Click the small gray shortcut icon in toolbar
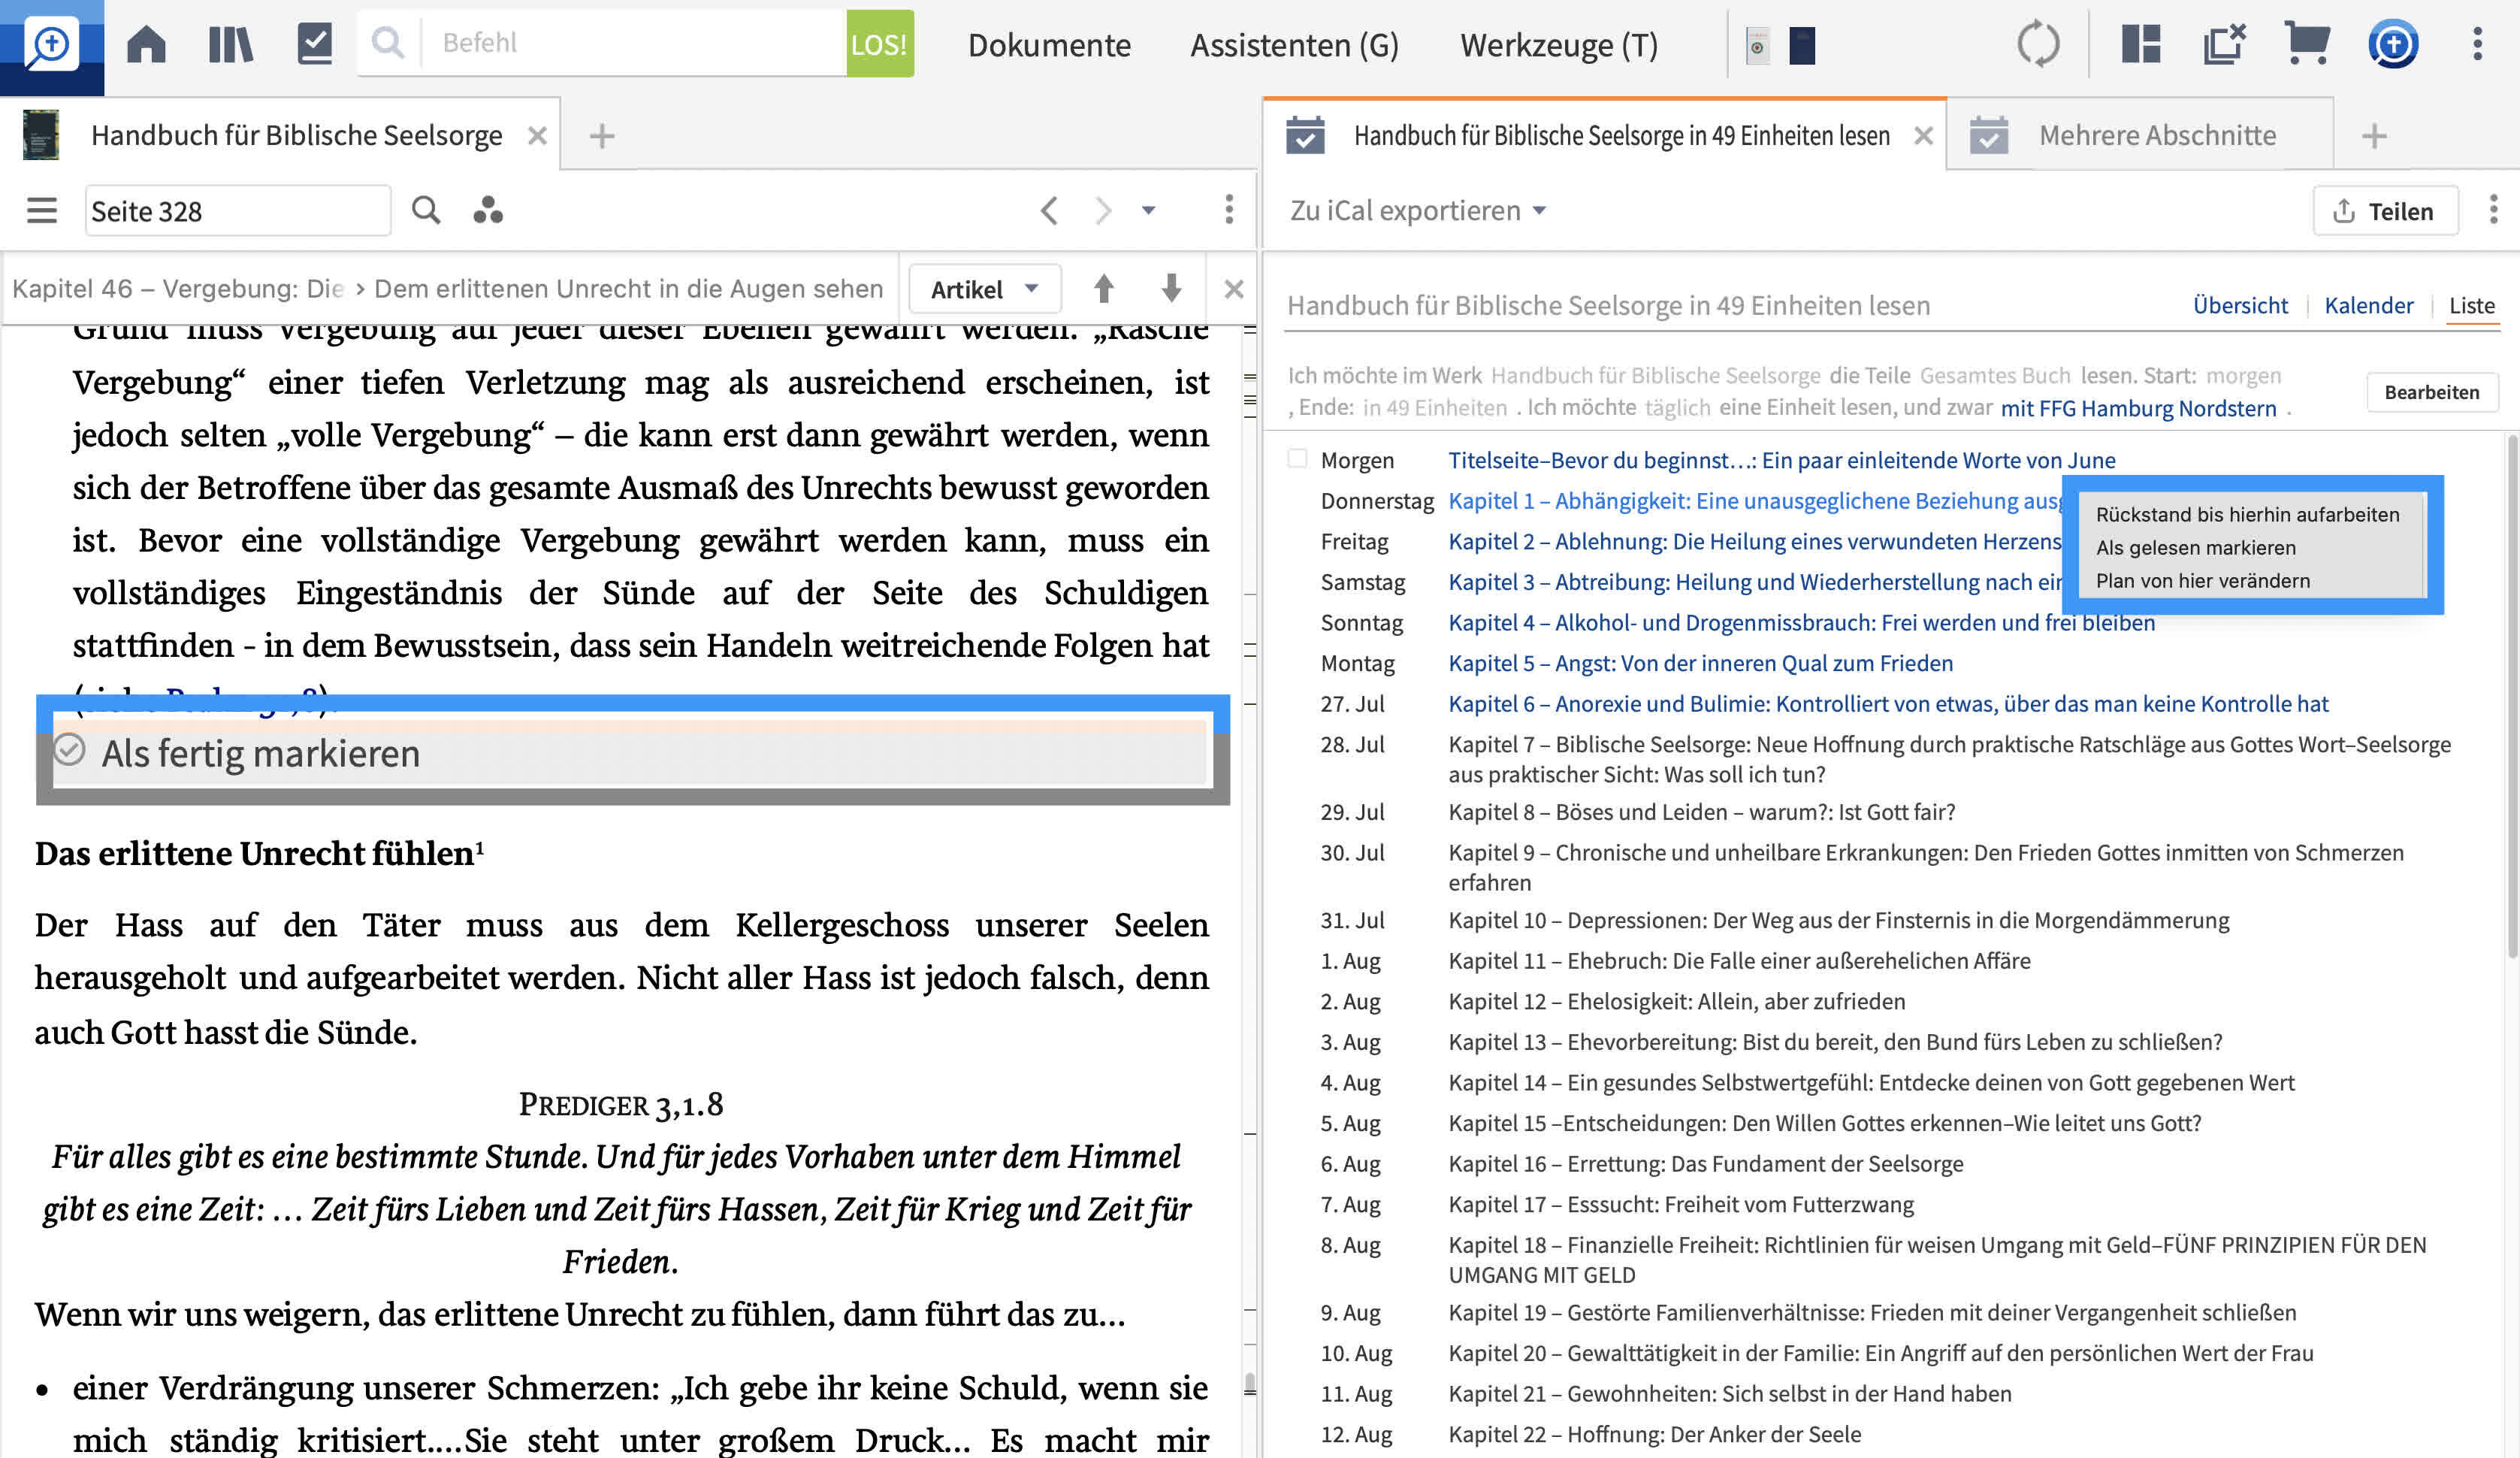The width and height of the screenshot is (2520, 1458). 1757,46
